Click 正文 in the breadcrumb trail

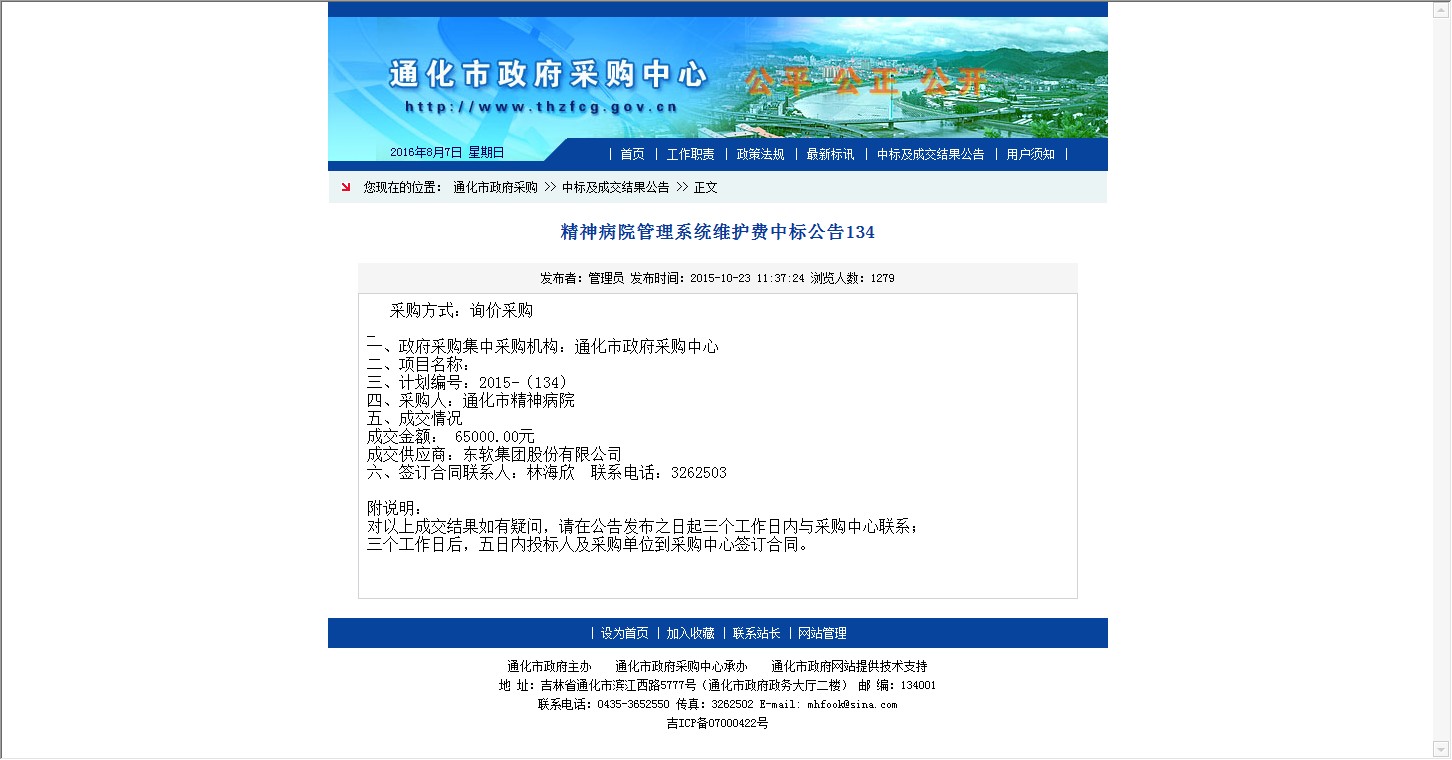coord(705,187)
